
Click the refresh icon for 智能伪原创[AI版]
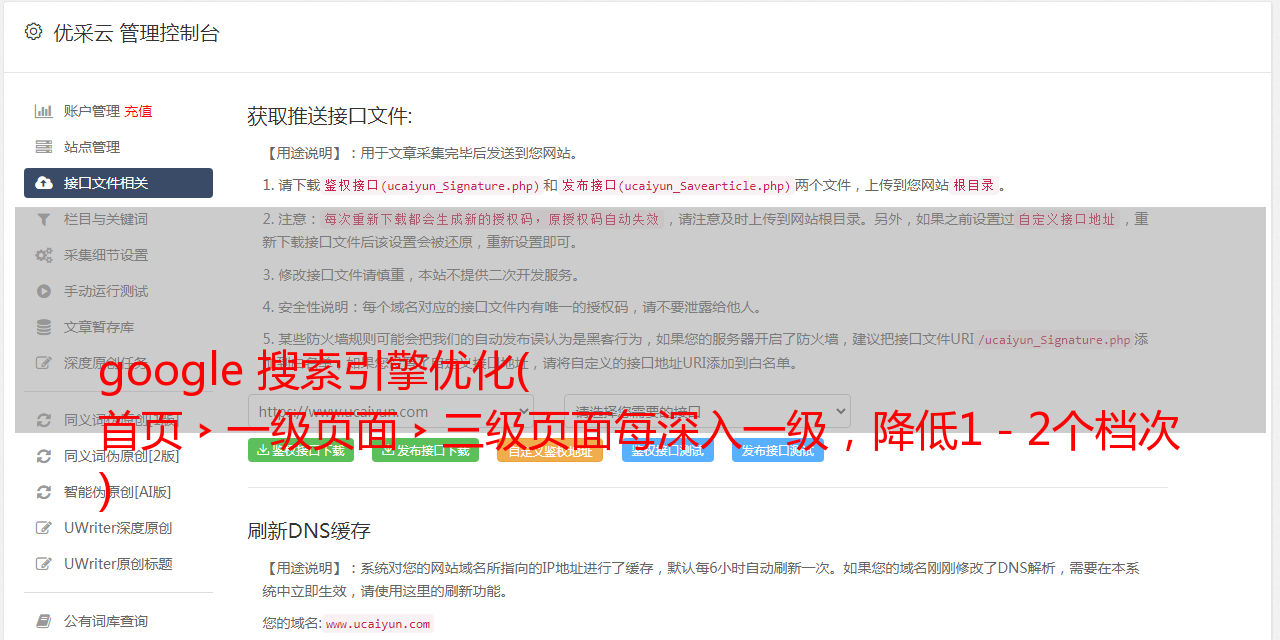44,492
